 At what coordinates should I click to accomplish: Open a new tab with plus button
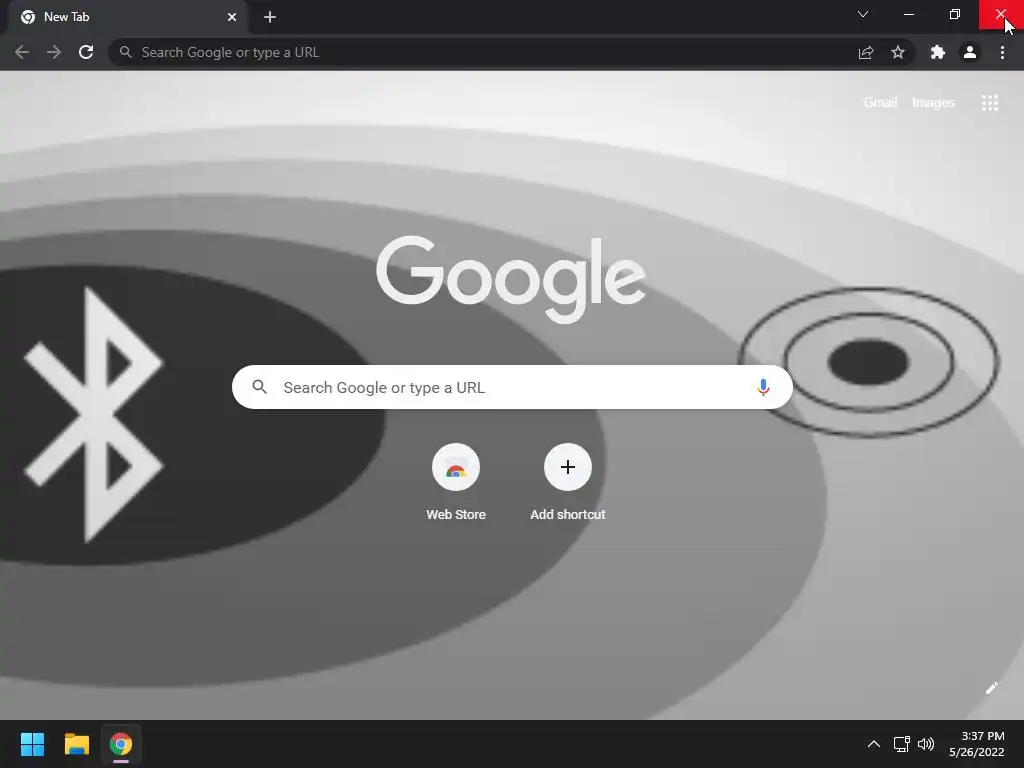click(270, 17)
